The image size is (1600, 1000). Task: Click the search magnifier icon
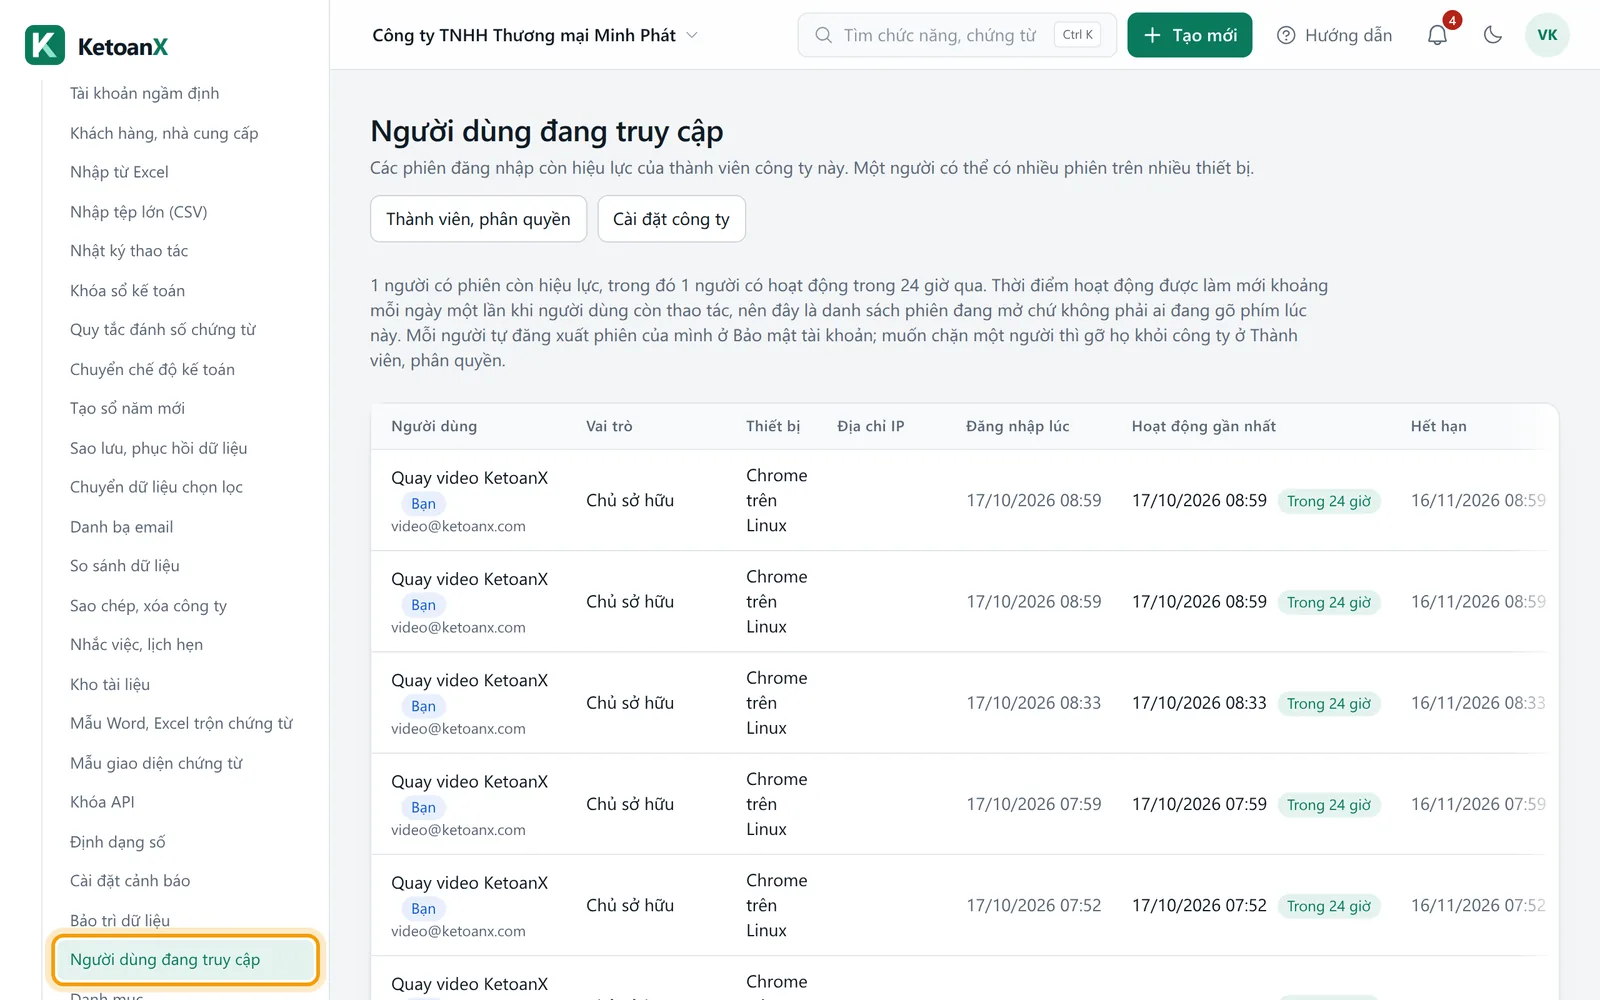point(823,35)
